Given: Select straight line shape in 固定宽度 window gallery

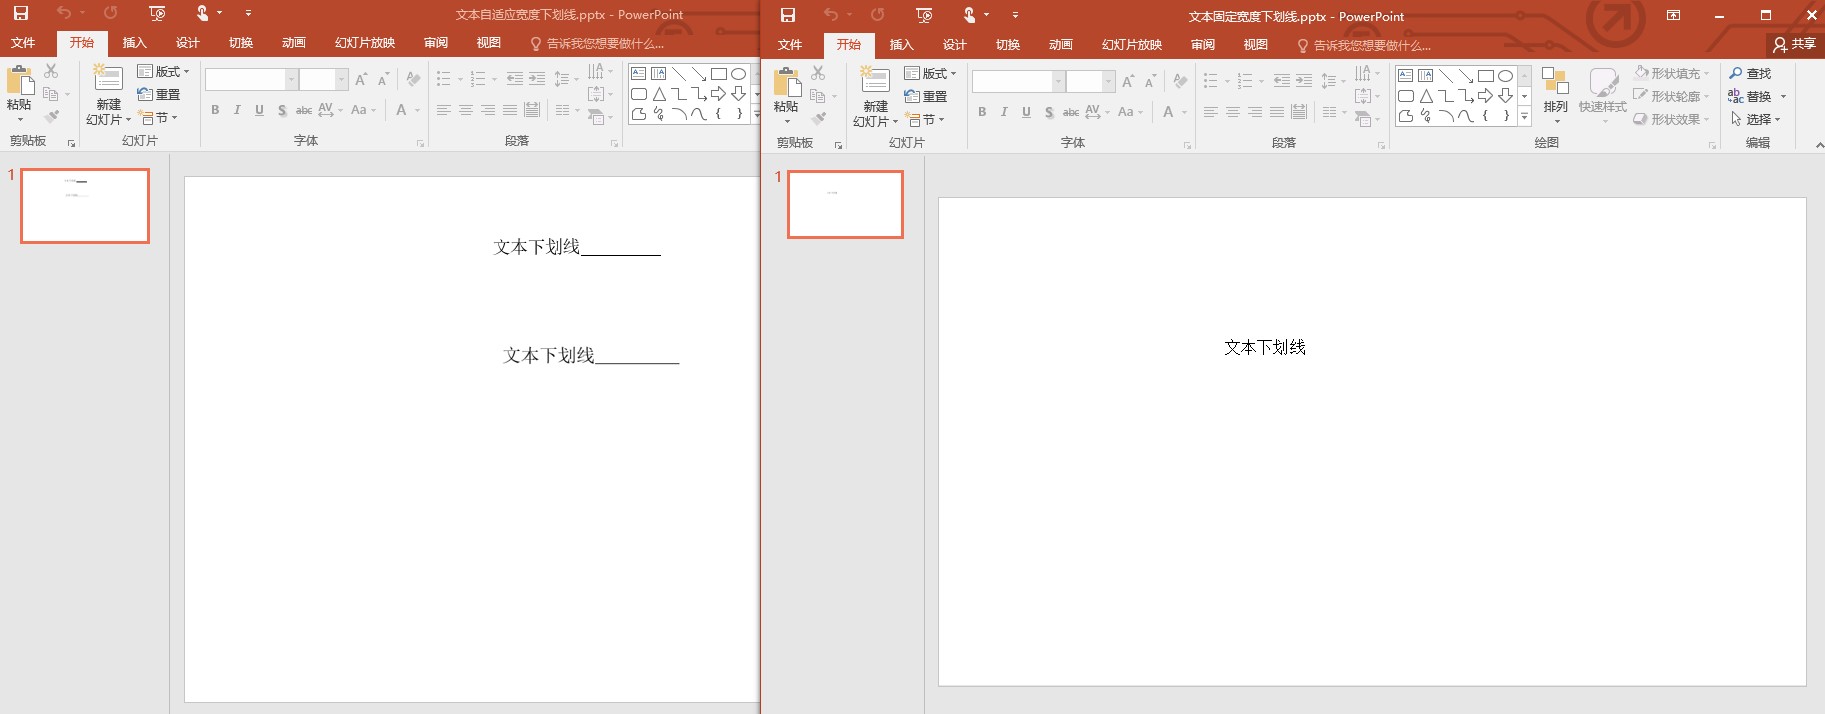Looking at the screenshot, I should [x=1446, y=76].
